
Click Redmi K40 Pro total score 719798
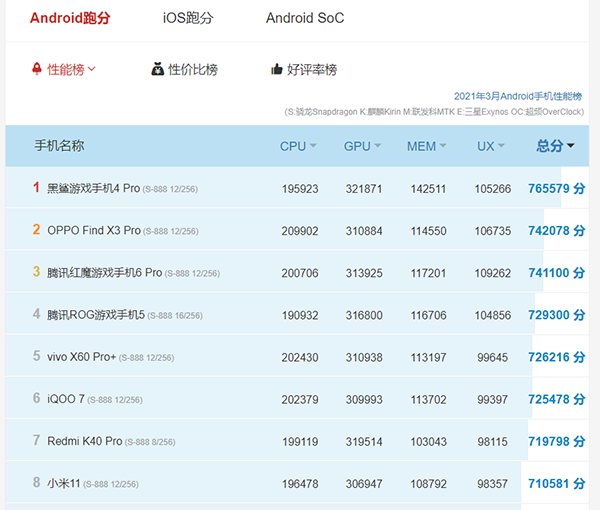[x=556, y=441]
